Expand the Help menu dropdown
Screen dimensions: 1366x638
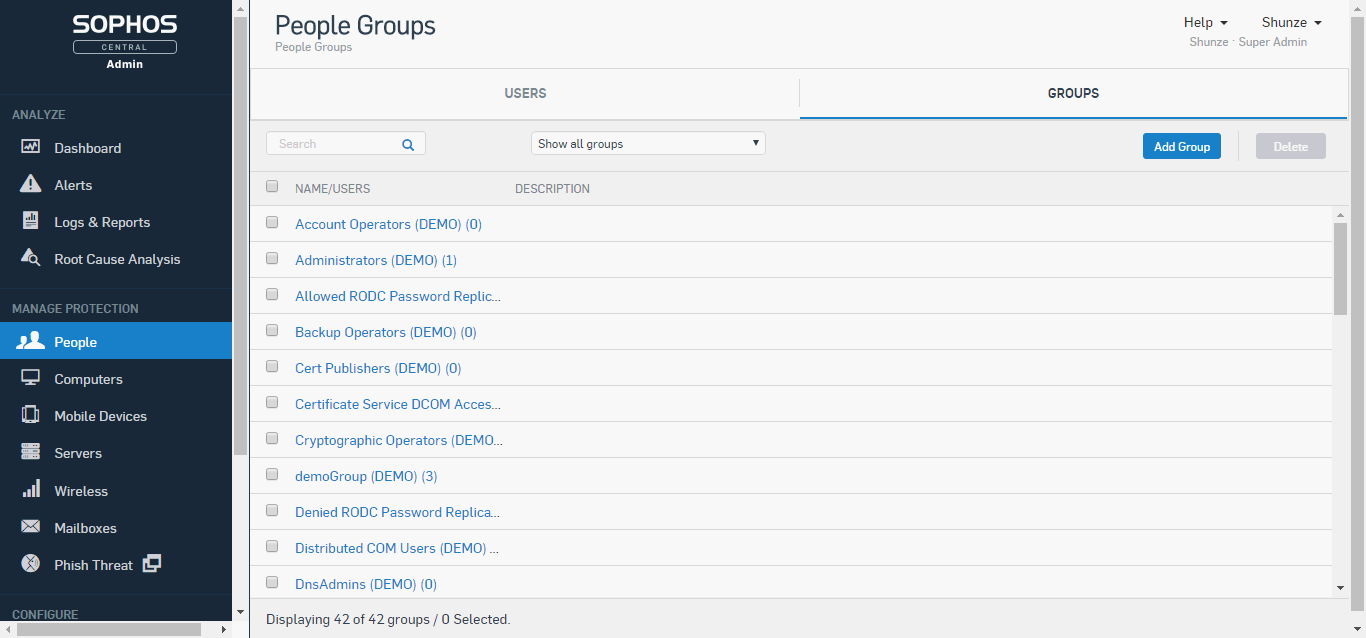[1205, 22]
